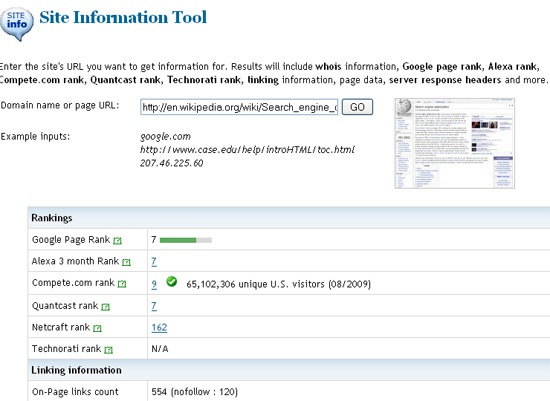Click the Domain name or page URL label
This screenshot has width=550, height=401.
(60, 105)
